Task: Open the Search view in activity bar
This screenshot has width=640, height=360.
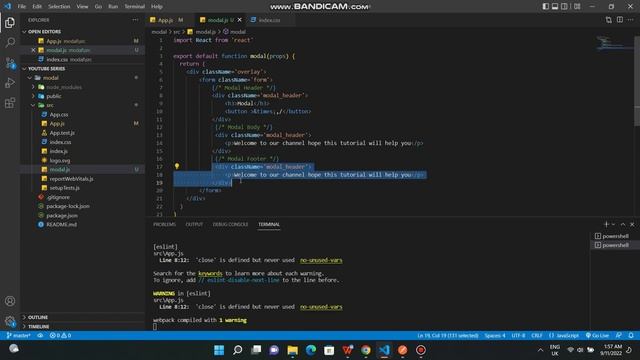Action: coord(10,42)
